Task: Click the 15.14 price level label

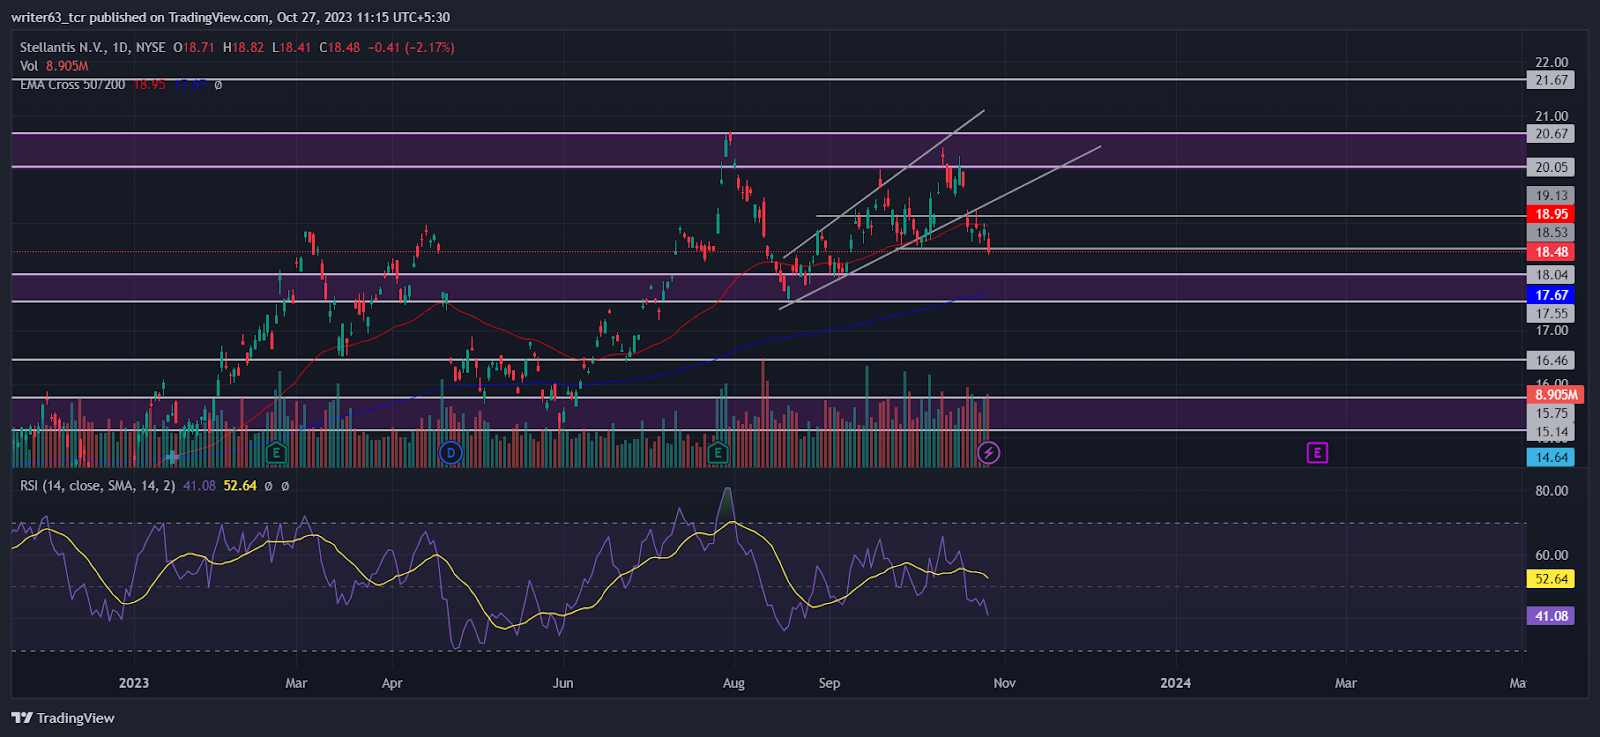Action: (1551, 432)
